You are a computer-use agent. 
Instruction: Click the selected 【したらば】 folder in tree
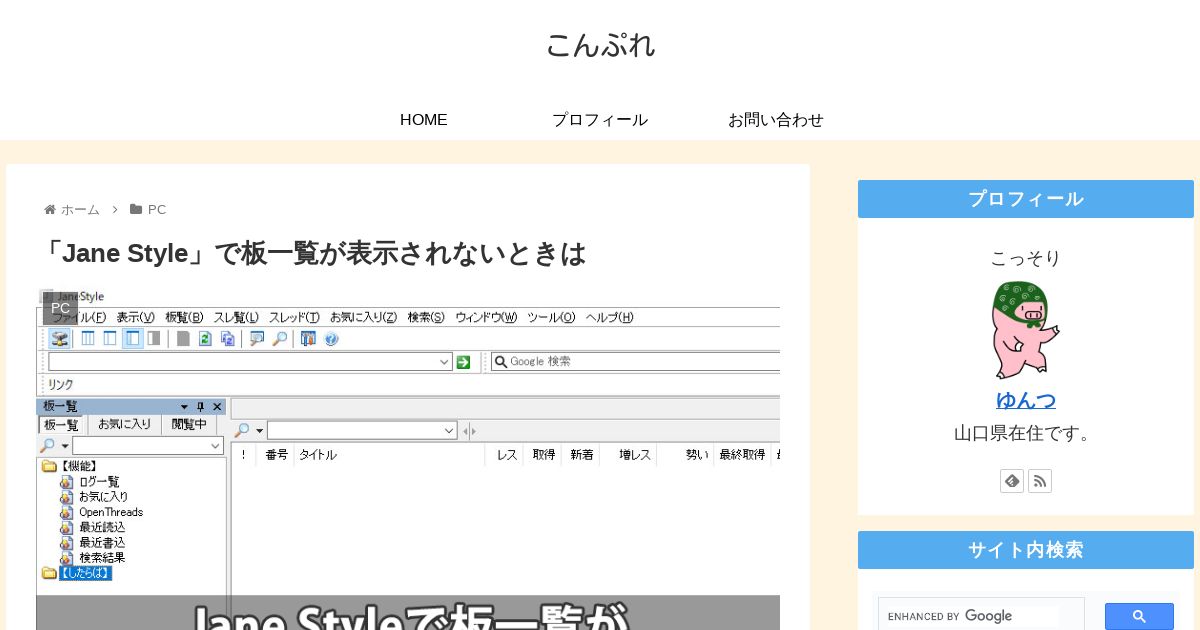85,573
